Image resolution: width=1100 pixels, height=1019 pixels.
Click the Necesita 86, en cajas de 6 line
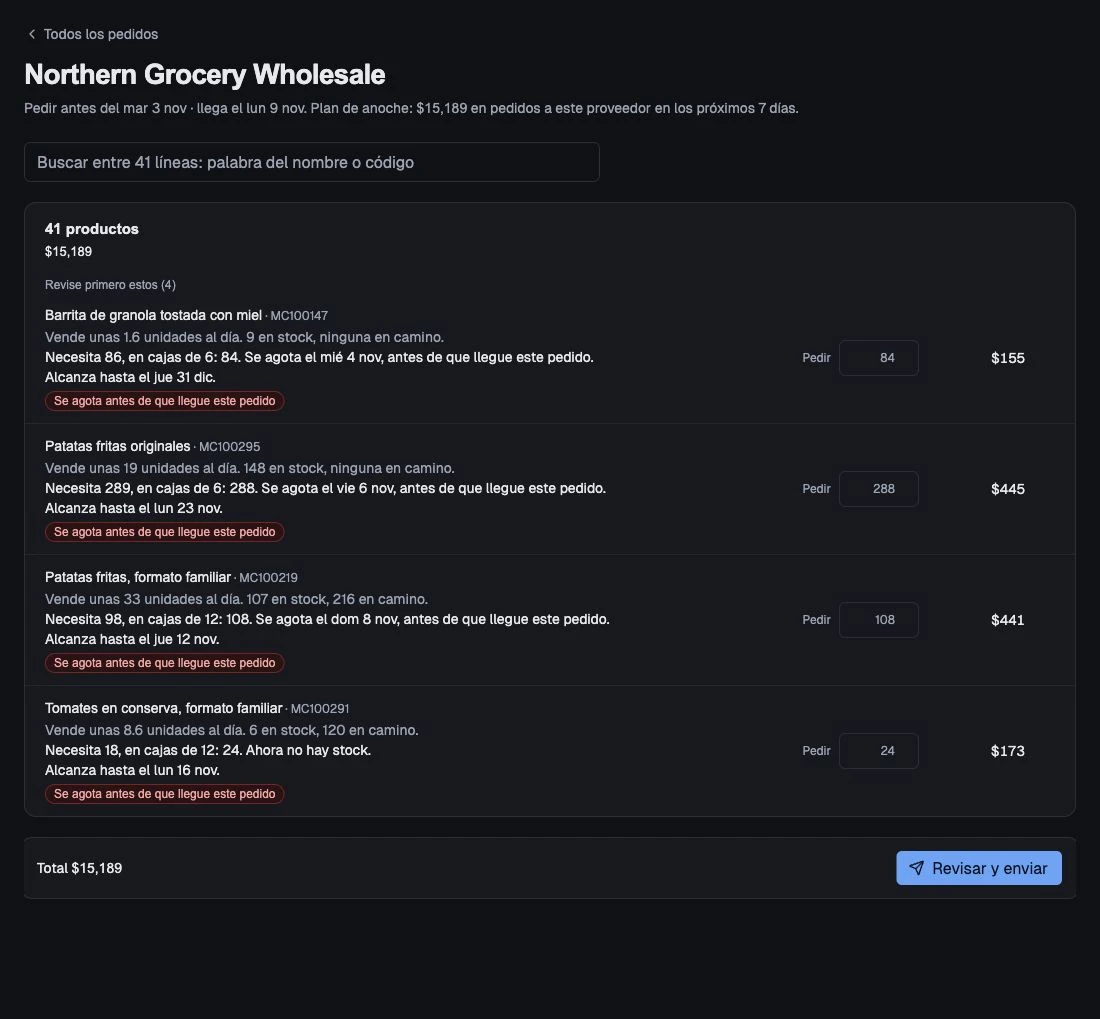(x=319, y=358)
